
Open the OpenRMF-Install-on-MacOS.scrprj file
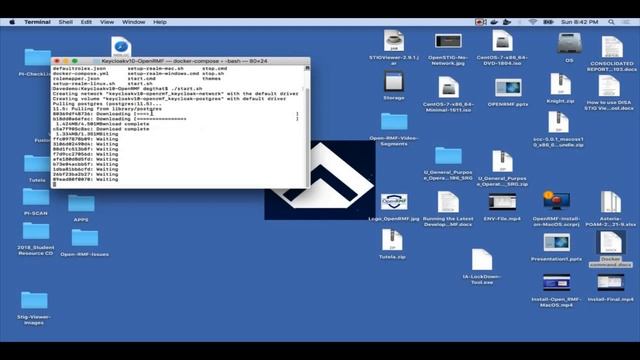(556, 201)
